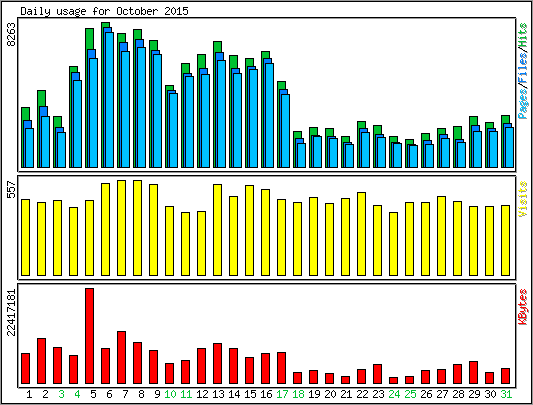Image resolution: width=533 pixels, height=405 pixels.
Task: Click the cyan Pages bar for day 16
Action: pyautogui.click(x=270, y=115)
